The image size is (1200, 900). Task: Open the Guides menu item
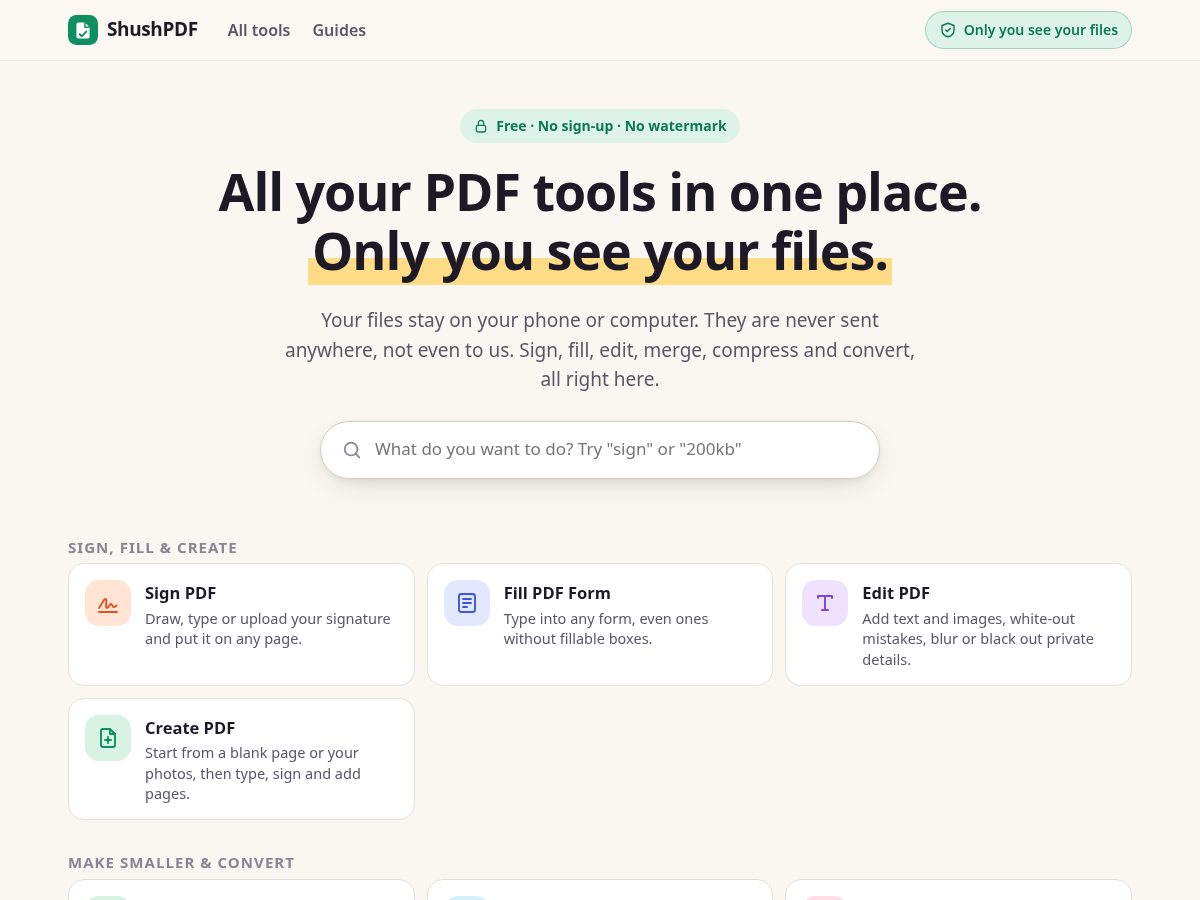coord(339,30)
